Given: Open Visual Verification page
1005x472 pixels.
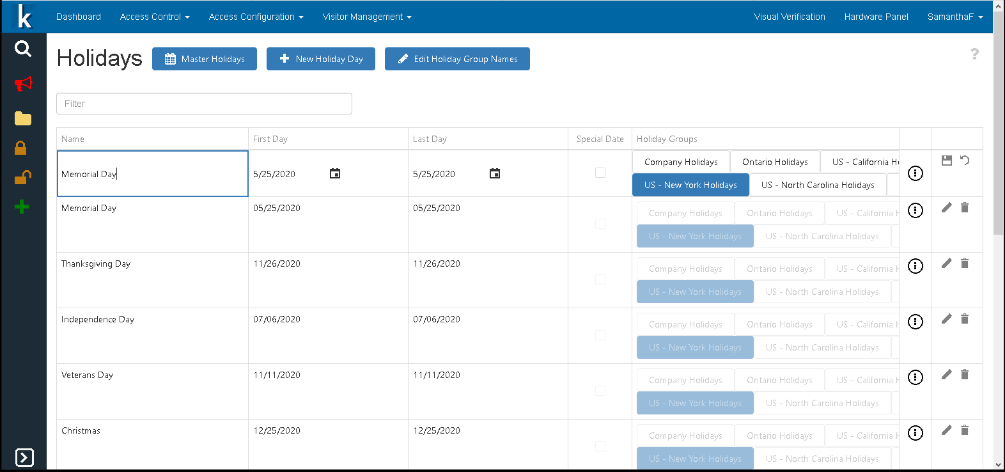Looking at the screenshot, I should point(790,17).
